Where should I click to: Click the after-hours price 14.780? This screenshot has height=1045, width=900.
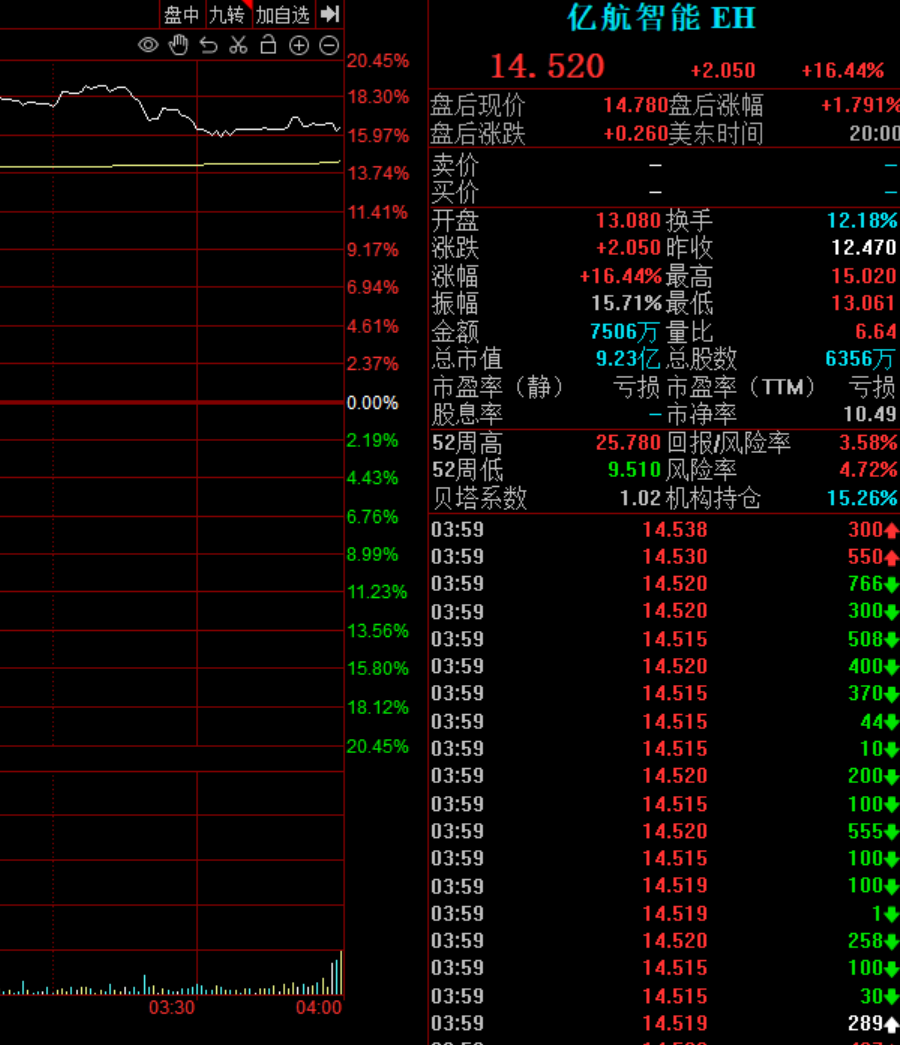click(635, 105)
